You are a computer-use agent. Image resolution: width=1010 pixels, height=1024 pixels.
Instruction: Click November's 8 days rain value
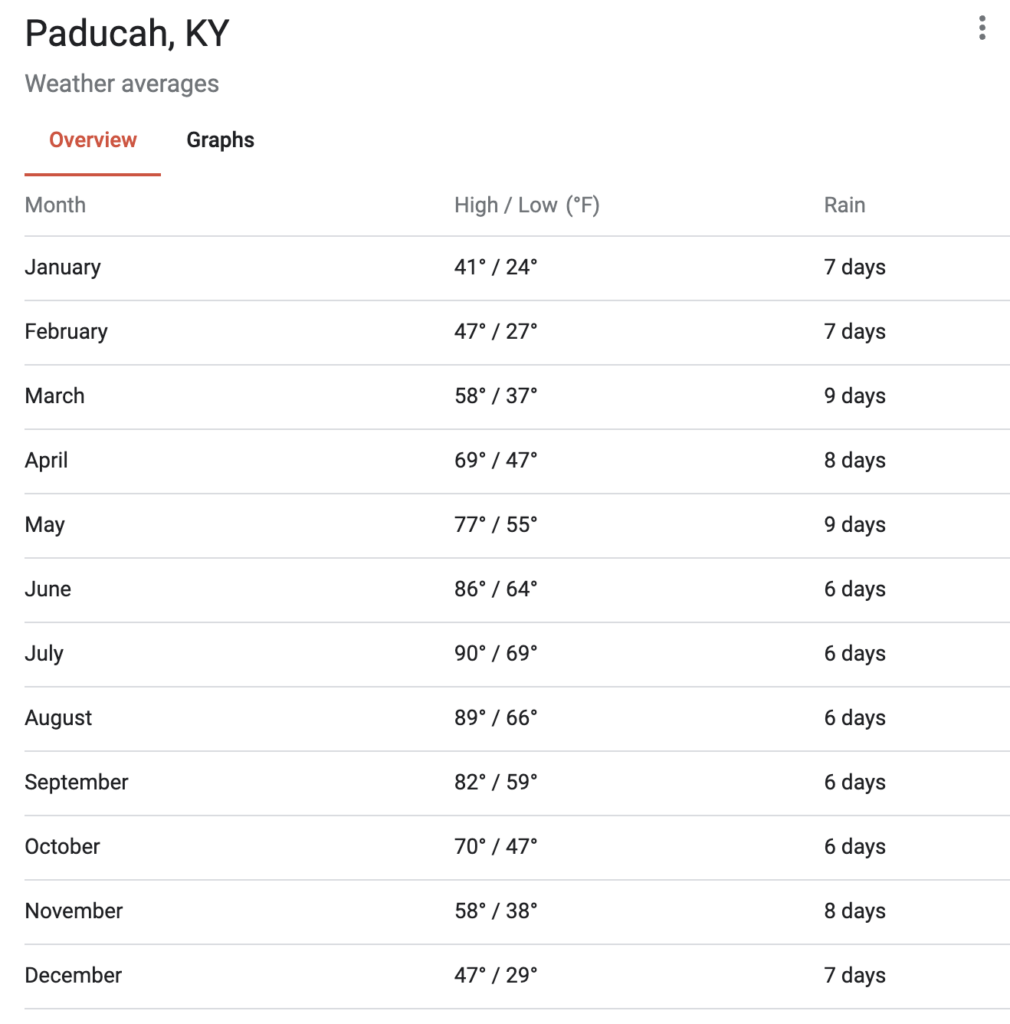855,911
